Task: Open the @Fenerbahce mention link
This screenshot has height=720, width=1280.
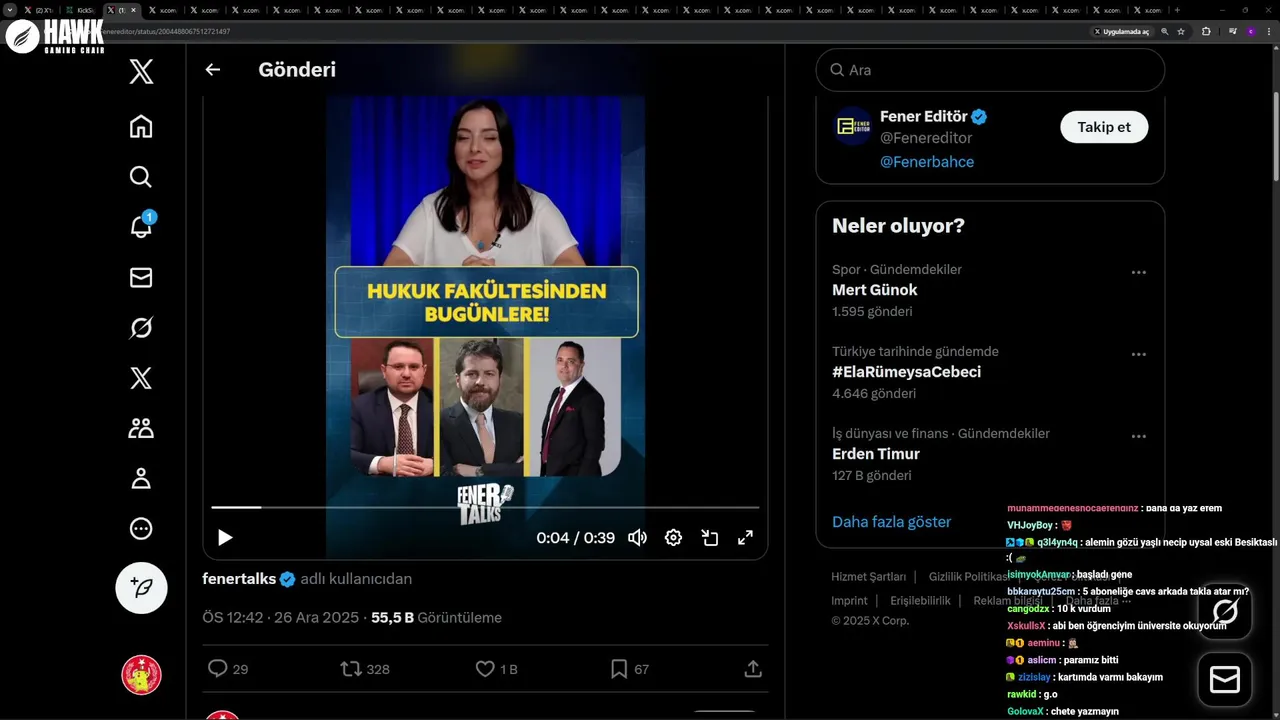Action: click(x=927, y=162)
